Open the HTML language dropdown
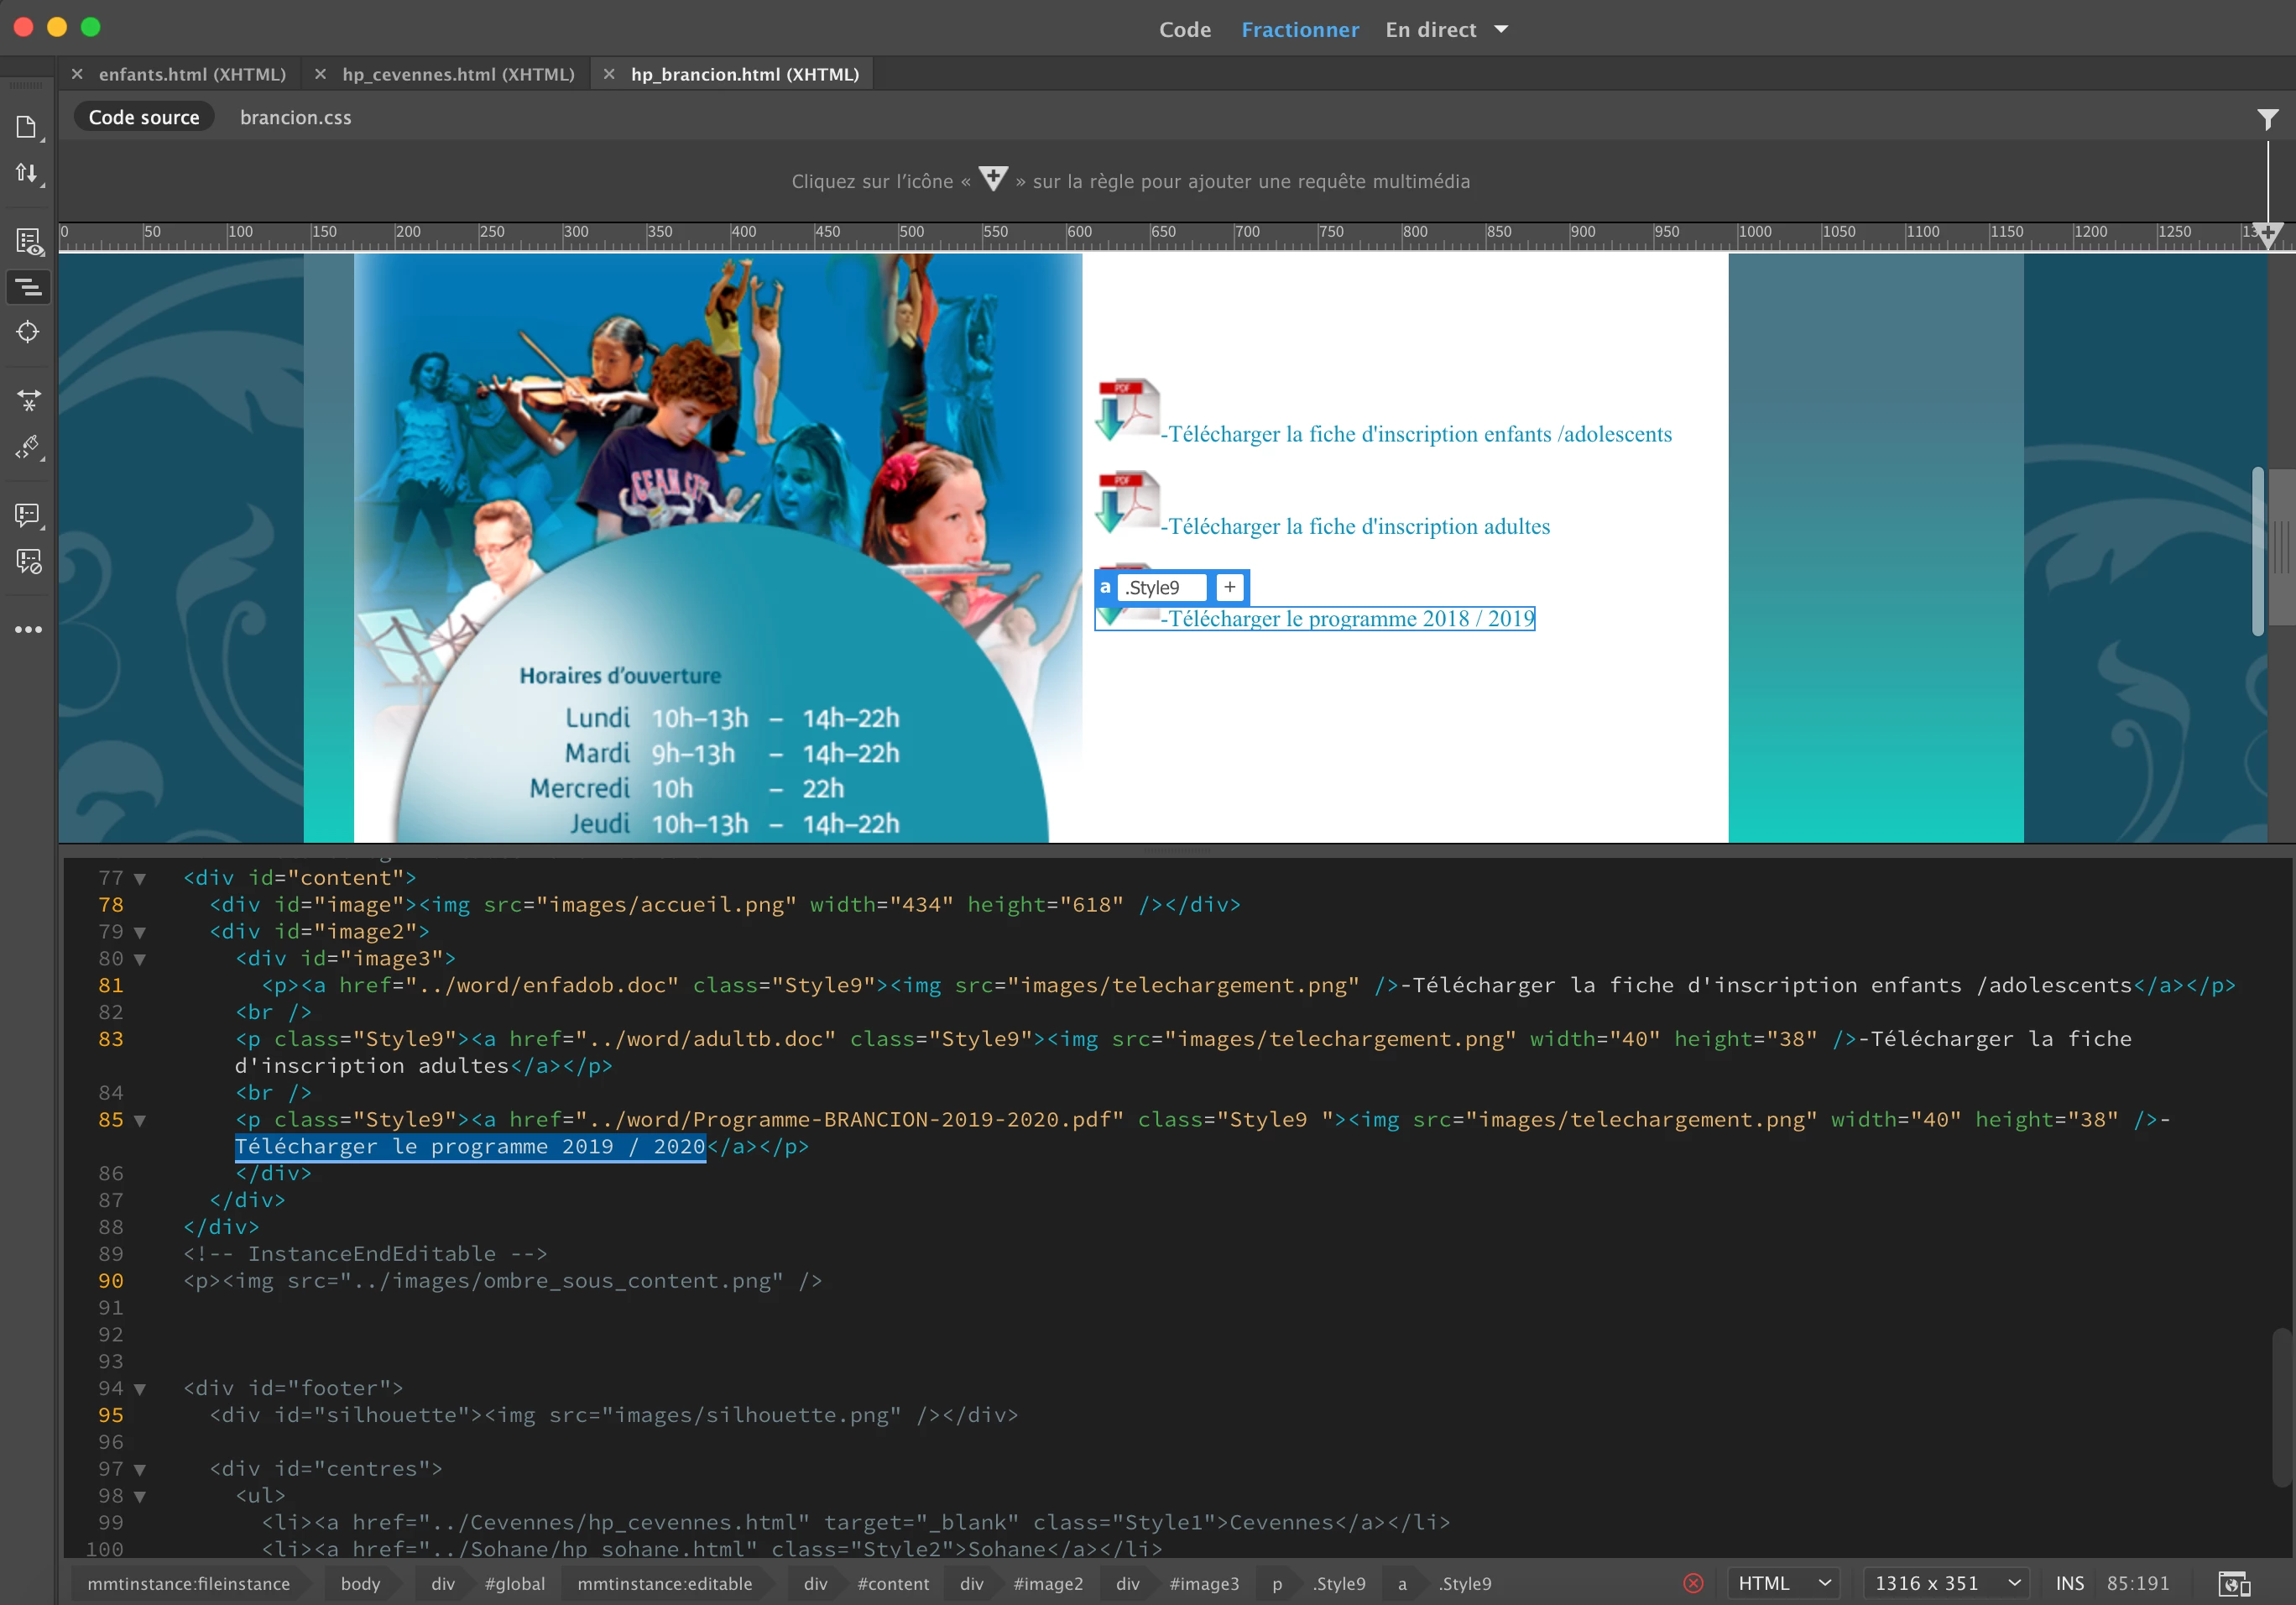This screenshot has width=2296, height=1605. coord(1783,1583)
